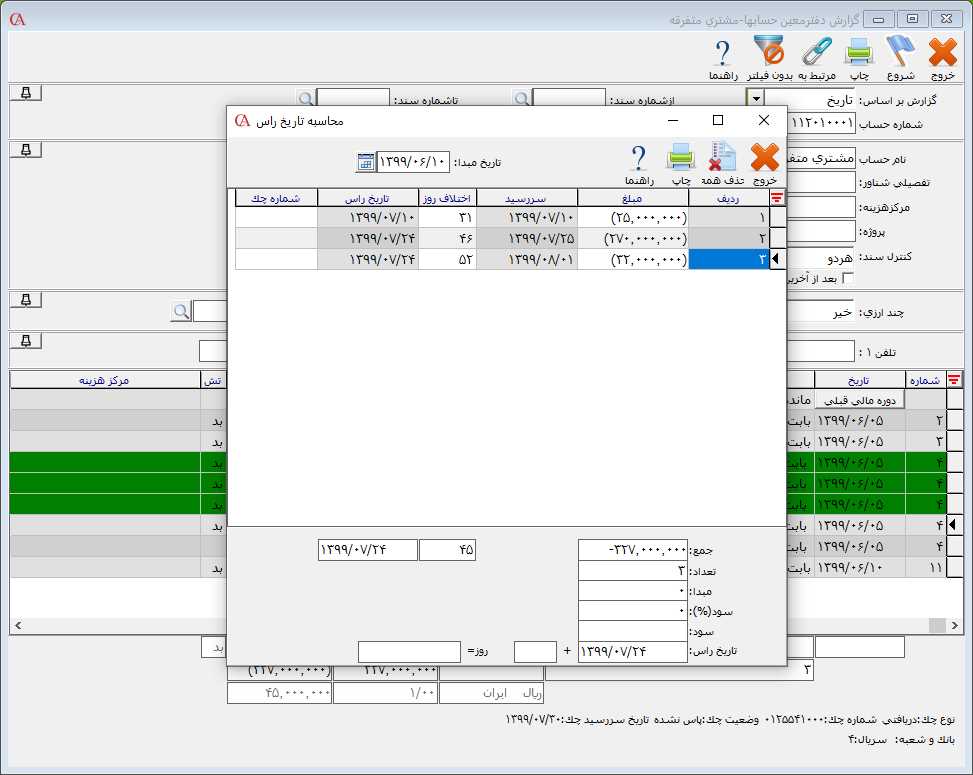The image size is (973, 775).
Task: Select the cell with amount (270,000,000)
Action: pos(632,238)
